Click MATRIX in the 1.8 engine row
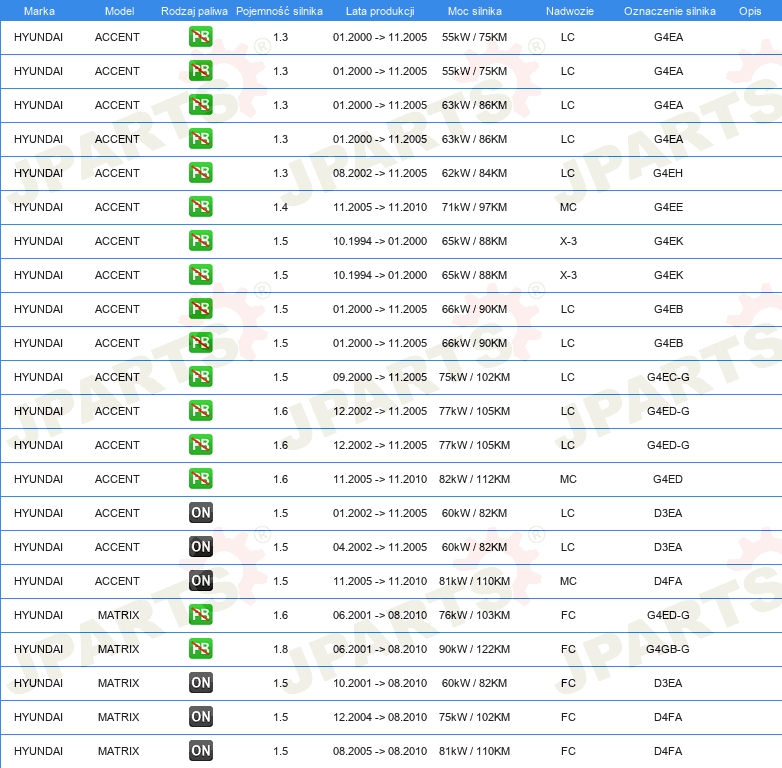The image size is (782, 768). [118, 649]
